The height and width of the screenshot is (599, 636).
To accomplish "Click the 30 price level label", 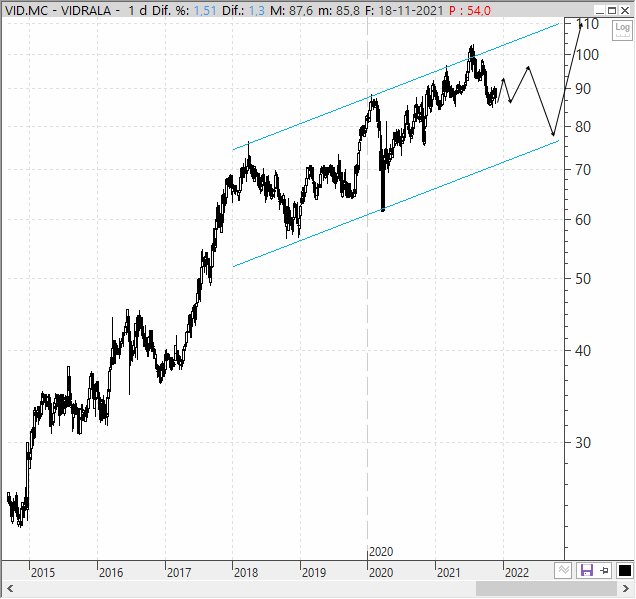I will coord(583,443).
